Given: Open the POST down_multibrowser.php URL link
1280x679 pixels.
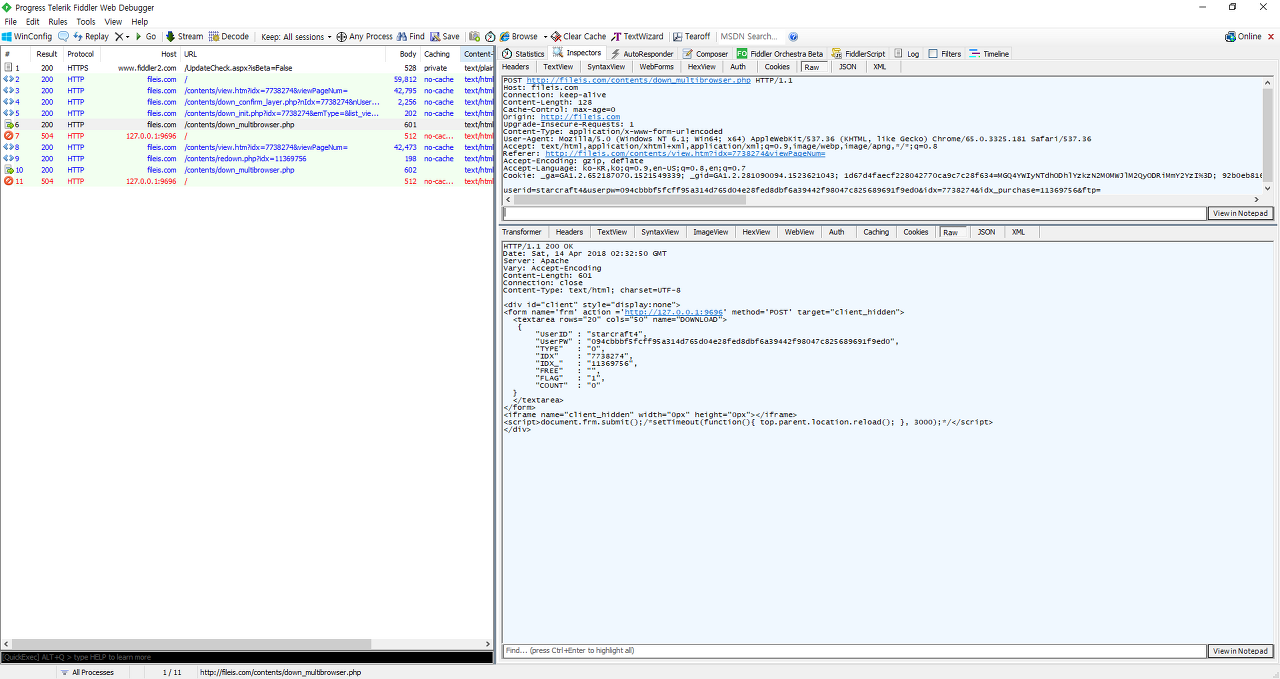Looking at the screenshot, I should tap(638, 80).
